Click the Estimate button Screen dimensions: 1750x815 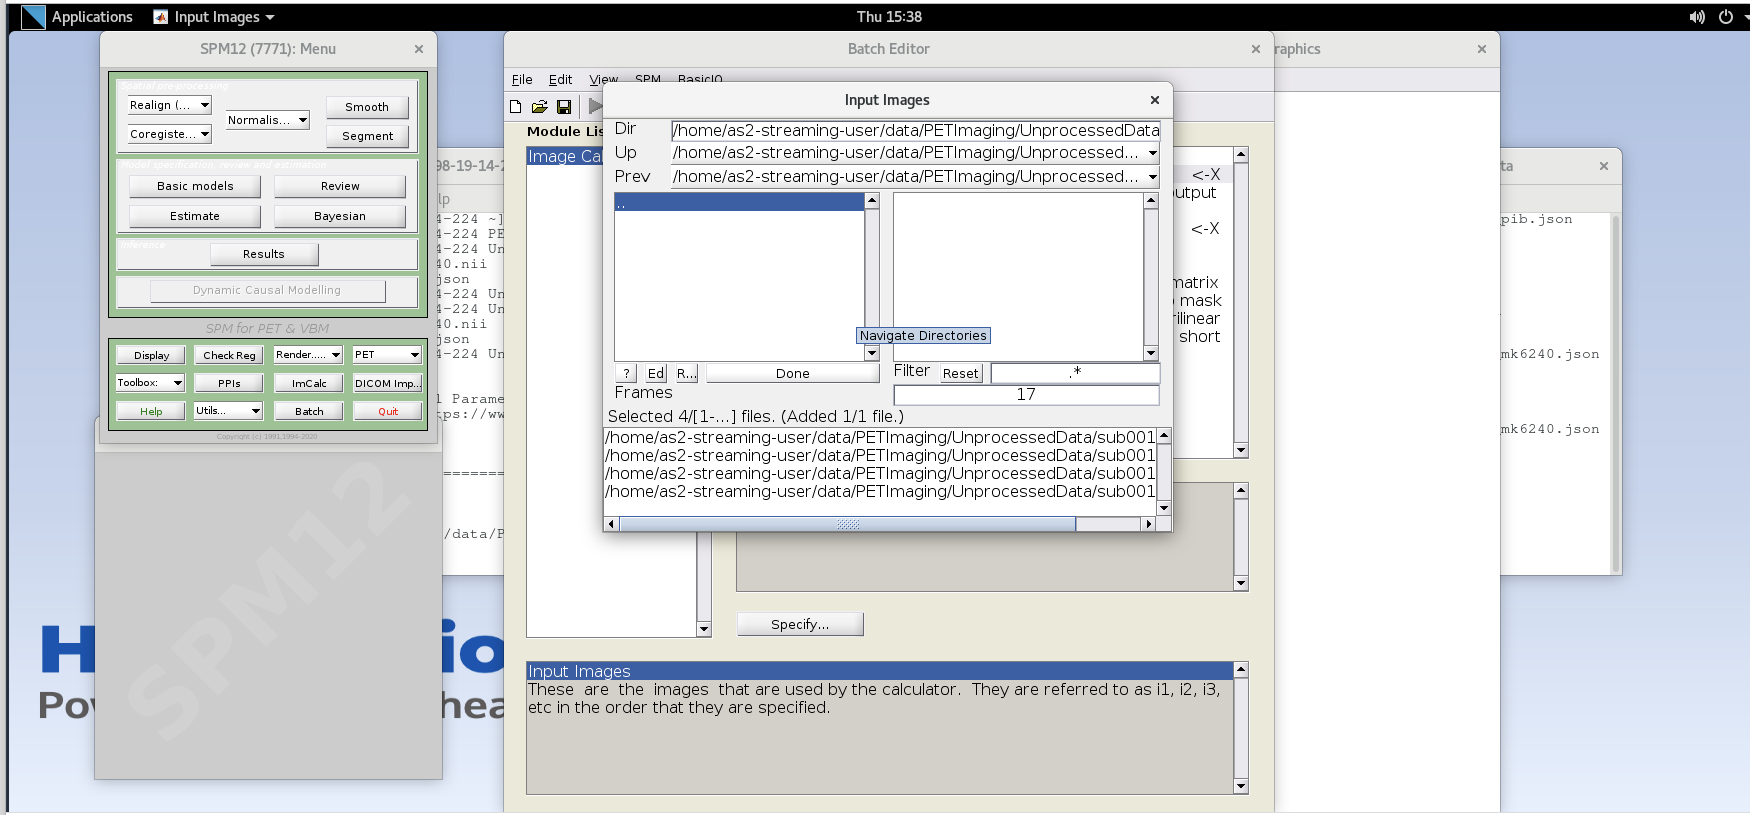click(195, 216)
